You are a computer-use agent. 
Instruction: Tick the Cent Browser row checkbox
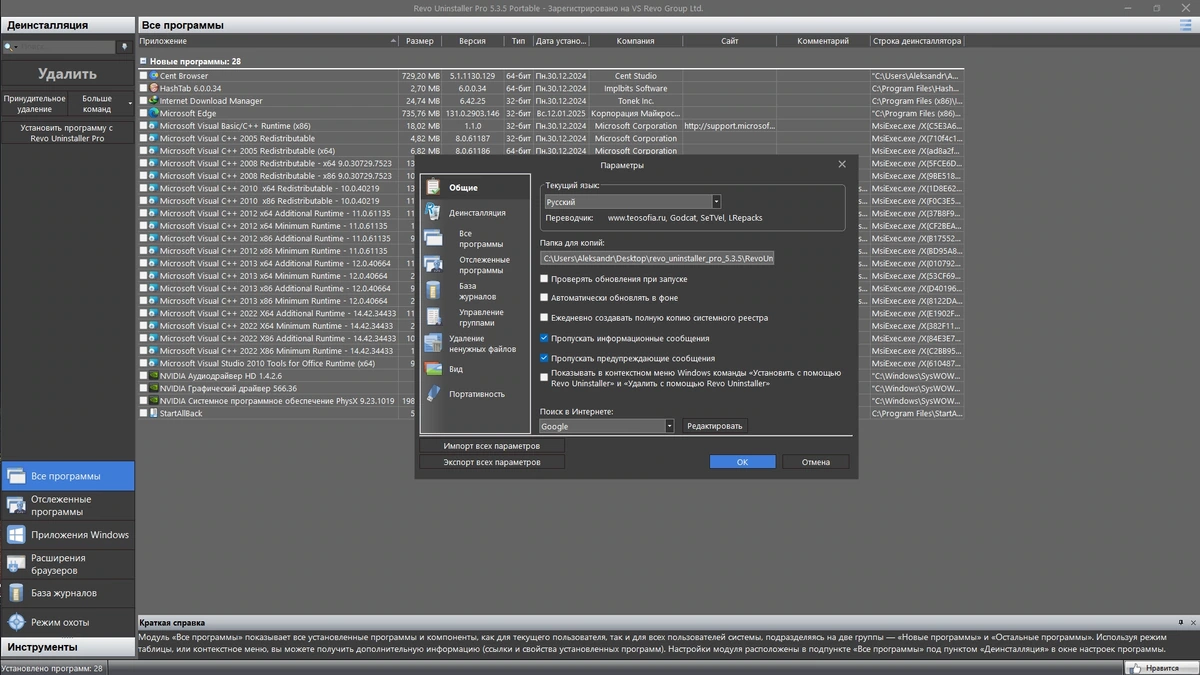coord(143,76)
